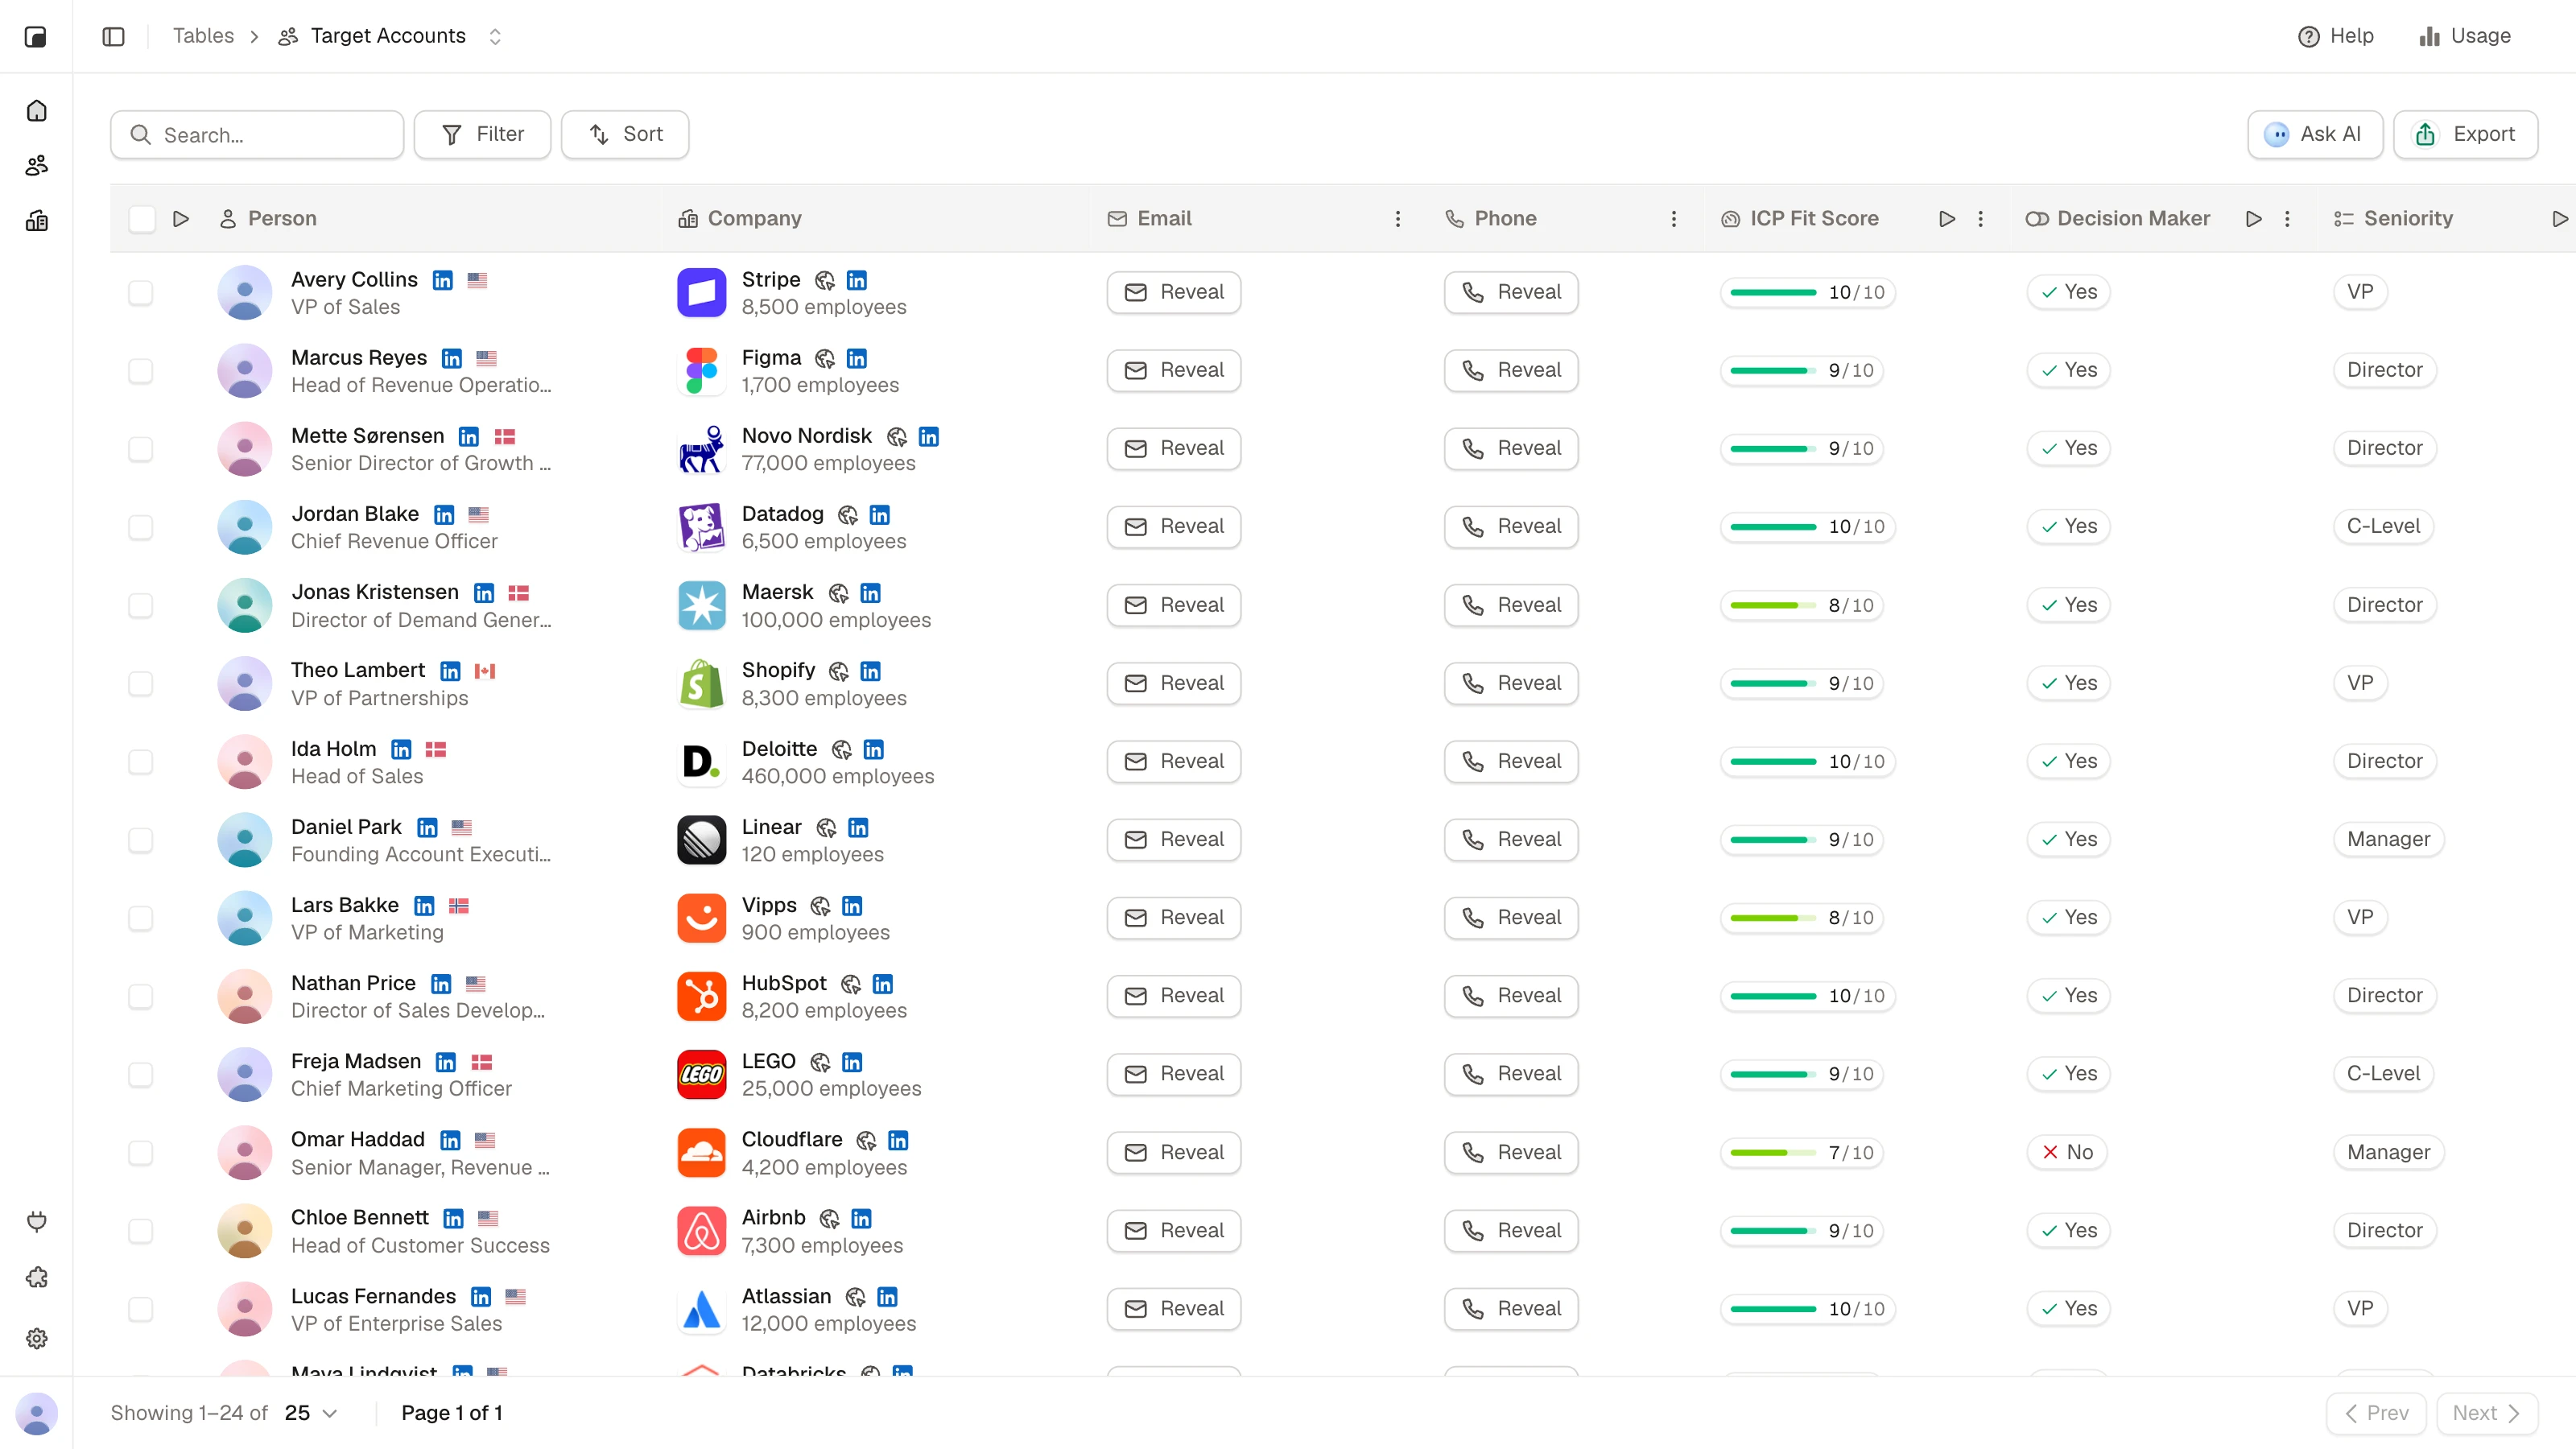Expand the Decision Maker column play arrow
This screenshot has height=1449, width=2576.
[2253, 219]
